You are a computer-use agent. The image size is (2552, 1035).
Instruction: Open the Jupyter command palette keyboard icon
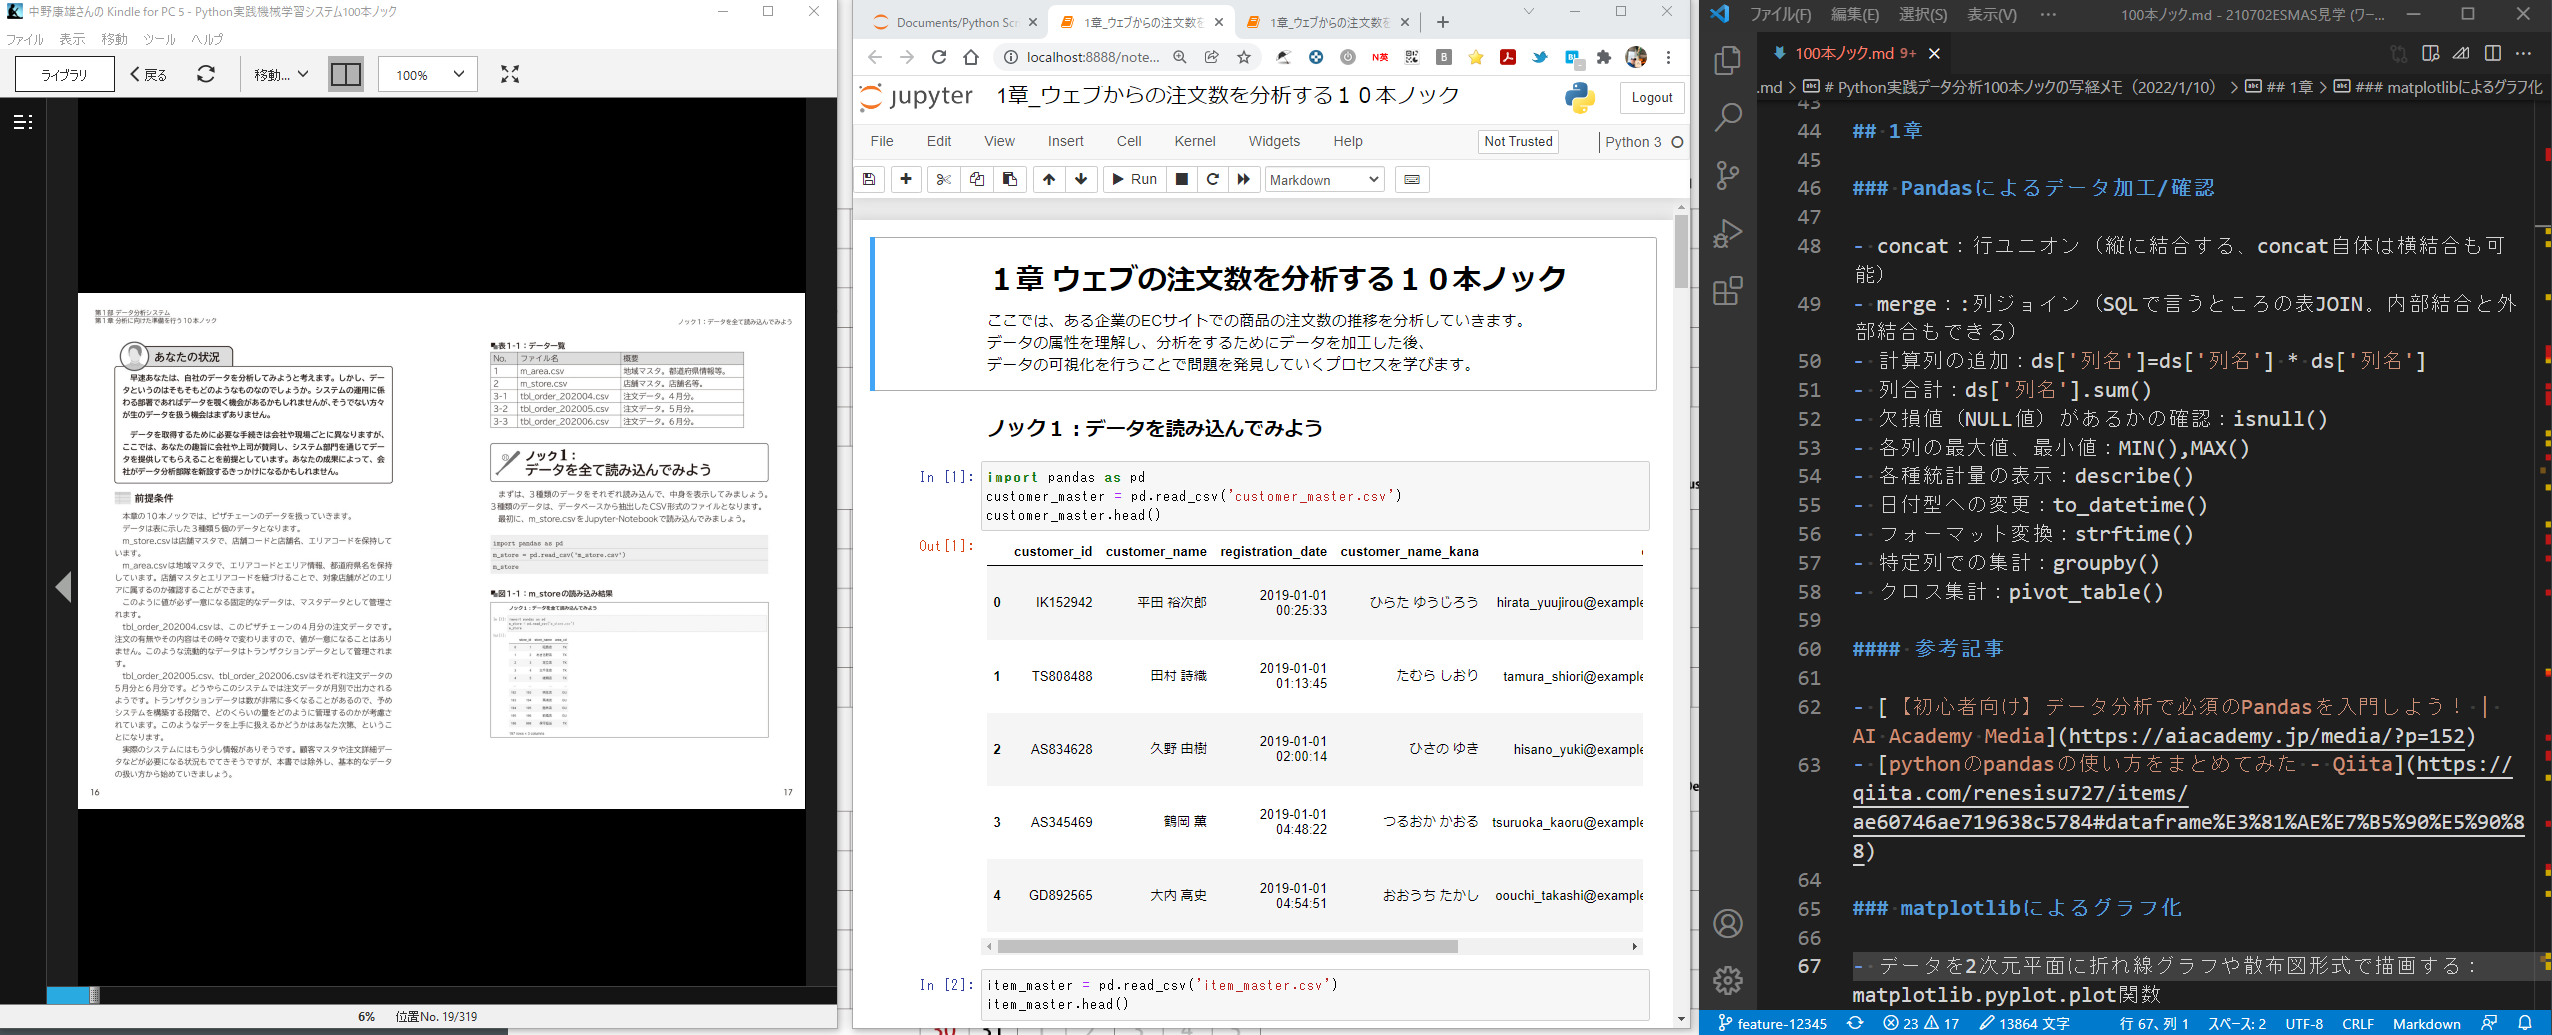coord(1412,180)
